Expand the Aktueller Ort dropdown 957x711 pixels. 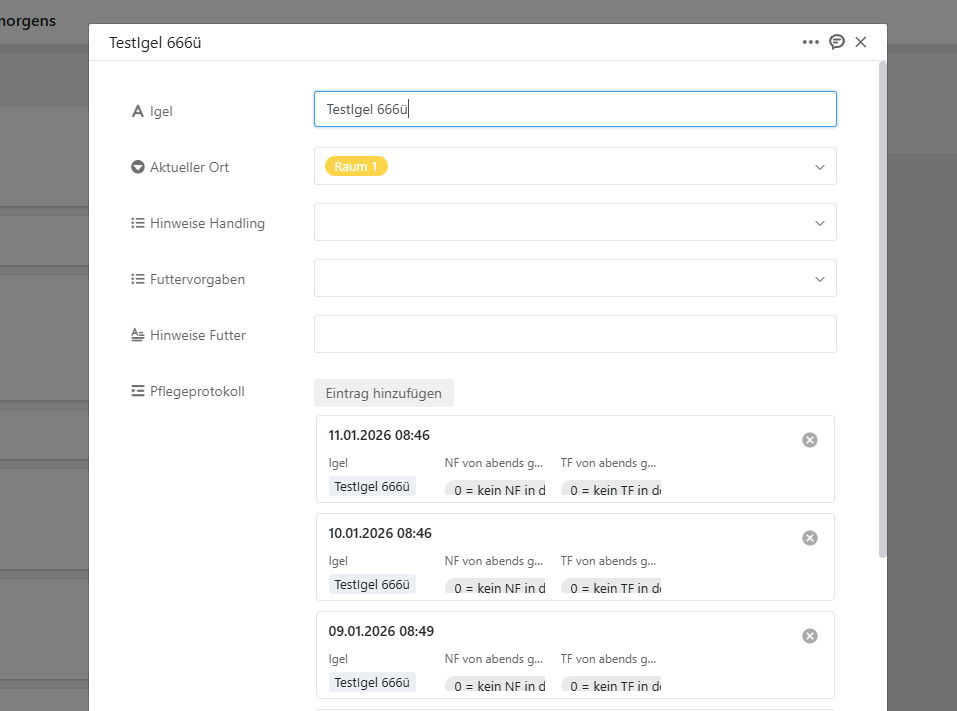[819, 167]
